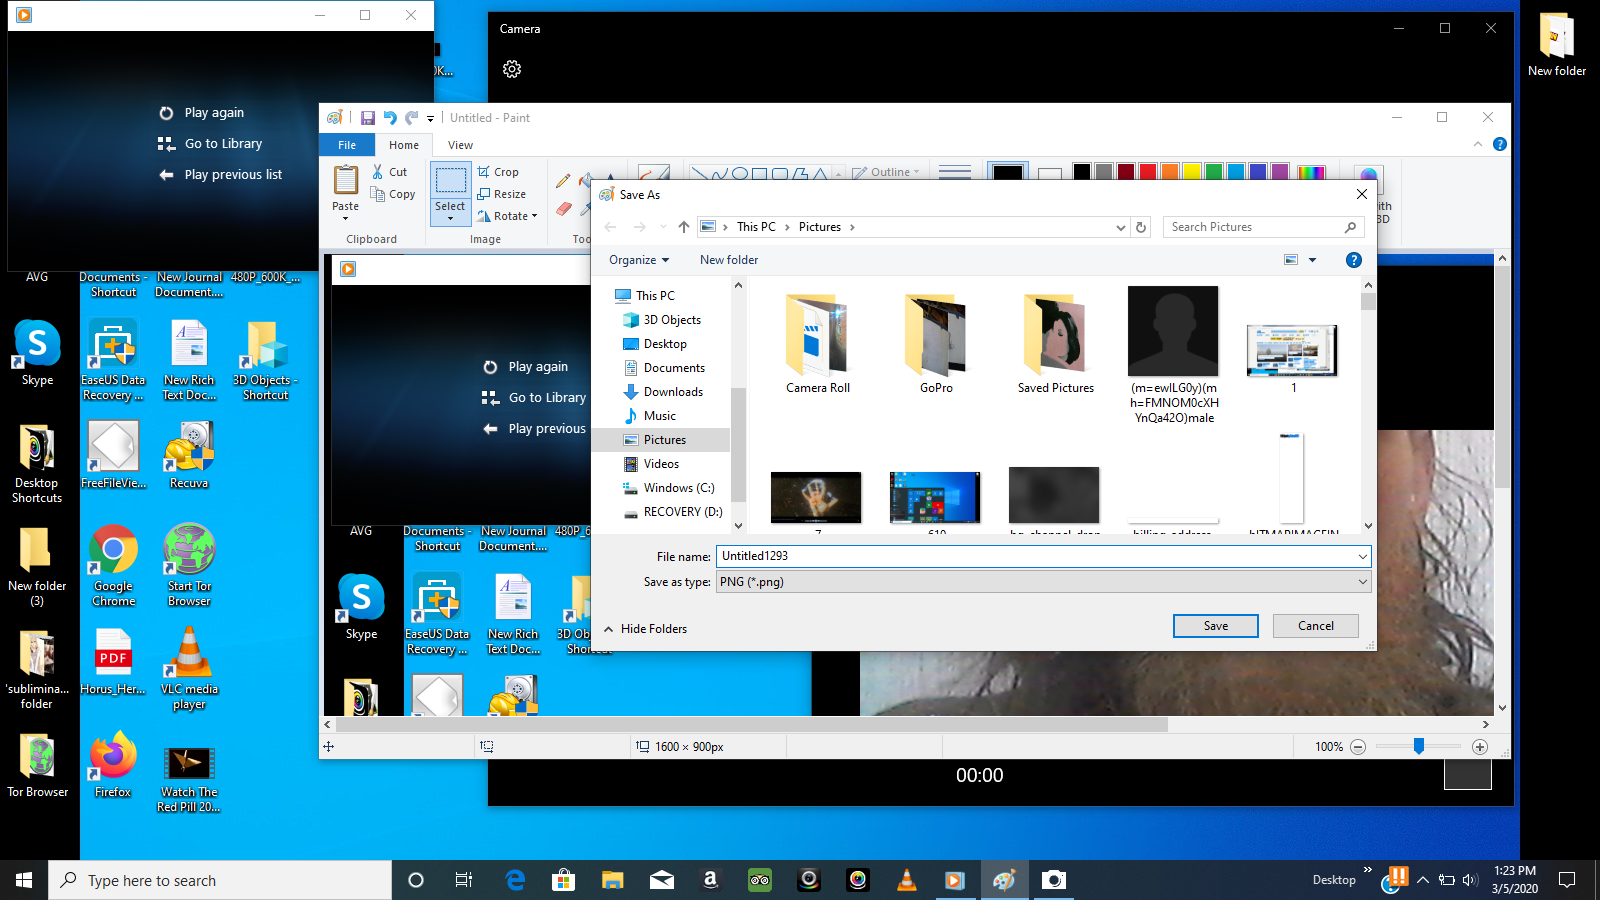
Task: Create a New folder in Save As
Action: point(729,260)
